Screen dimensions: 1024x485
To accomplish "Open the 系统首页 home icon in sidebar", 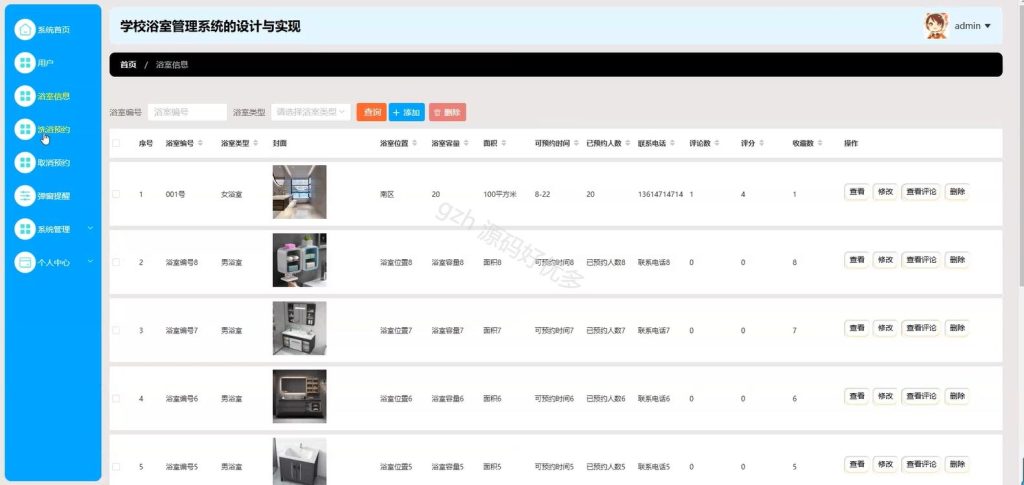I will (x=25, y=29).
